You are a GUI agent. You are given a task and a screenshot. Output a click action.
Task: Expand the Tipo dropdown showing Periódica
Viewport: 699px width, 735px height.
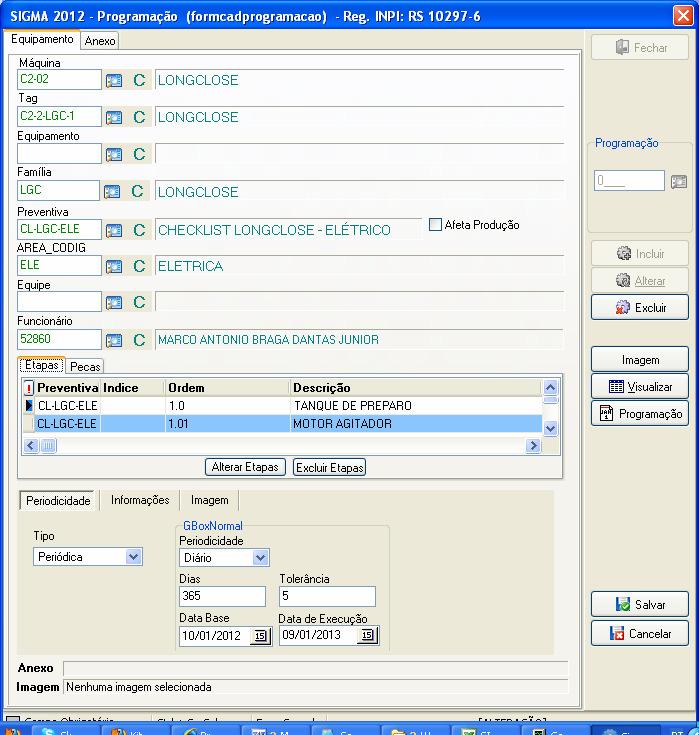tap(134, 557)
